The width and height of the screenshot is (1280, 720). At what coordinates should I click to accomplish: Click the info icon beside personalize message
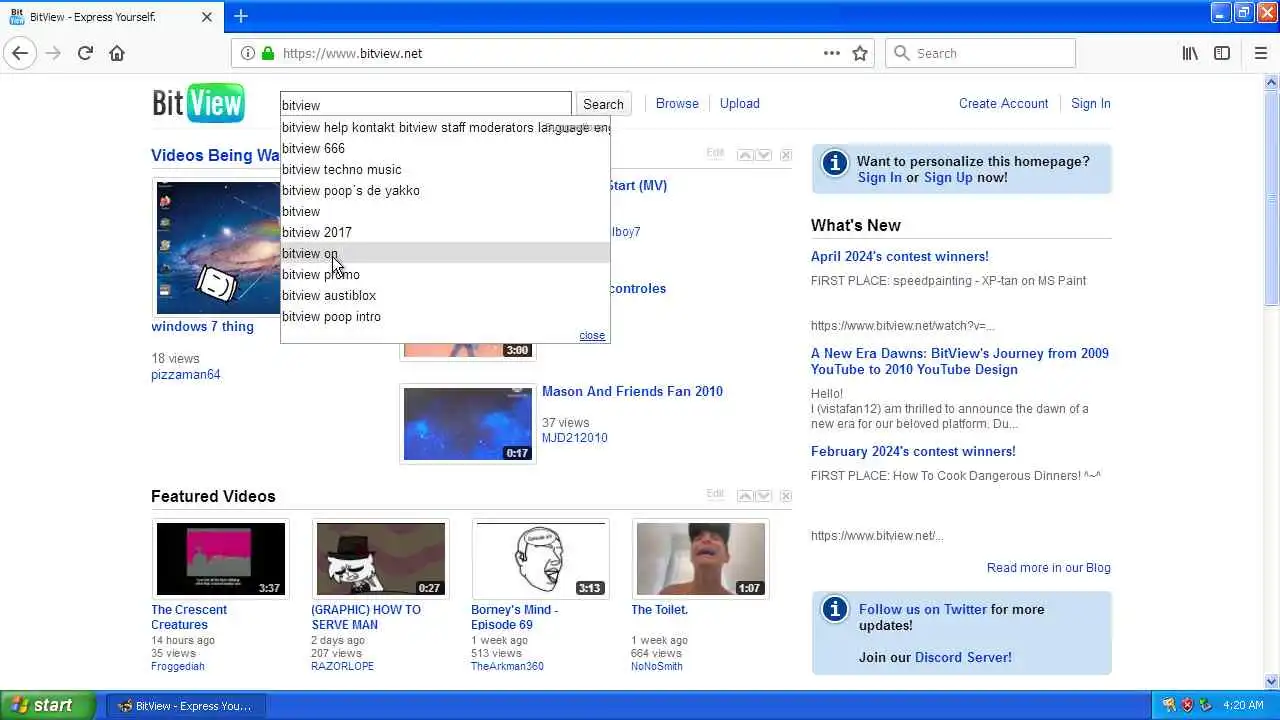tap(835, 163)
